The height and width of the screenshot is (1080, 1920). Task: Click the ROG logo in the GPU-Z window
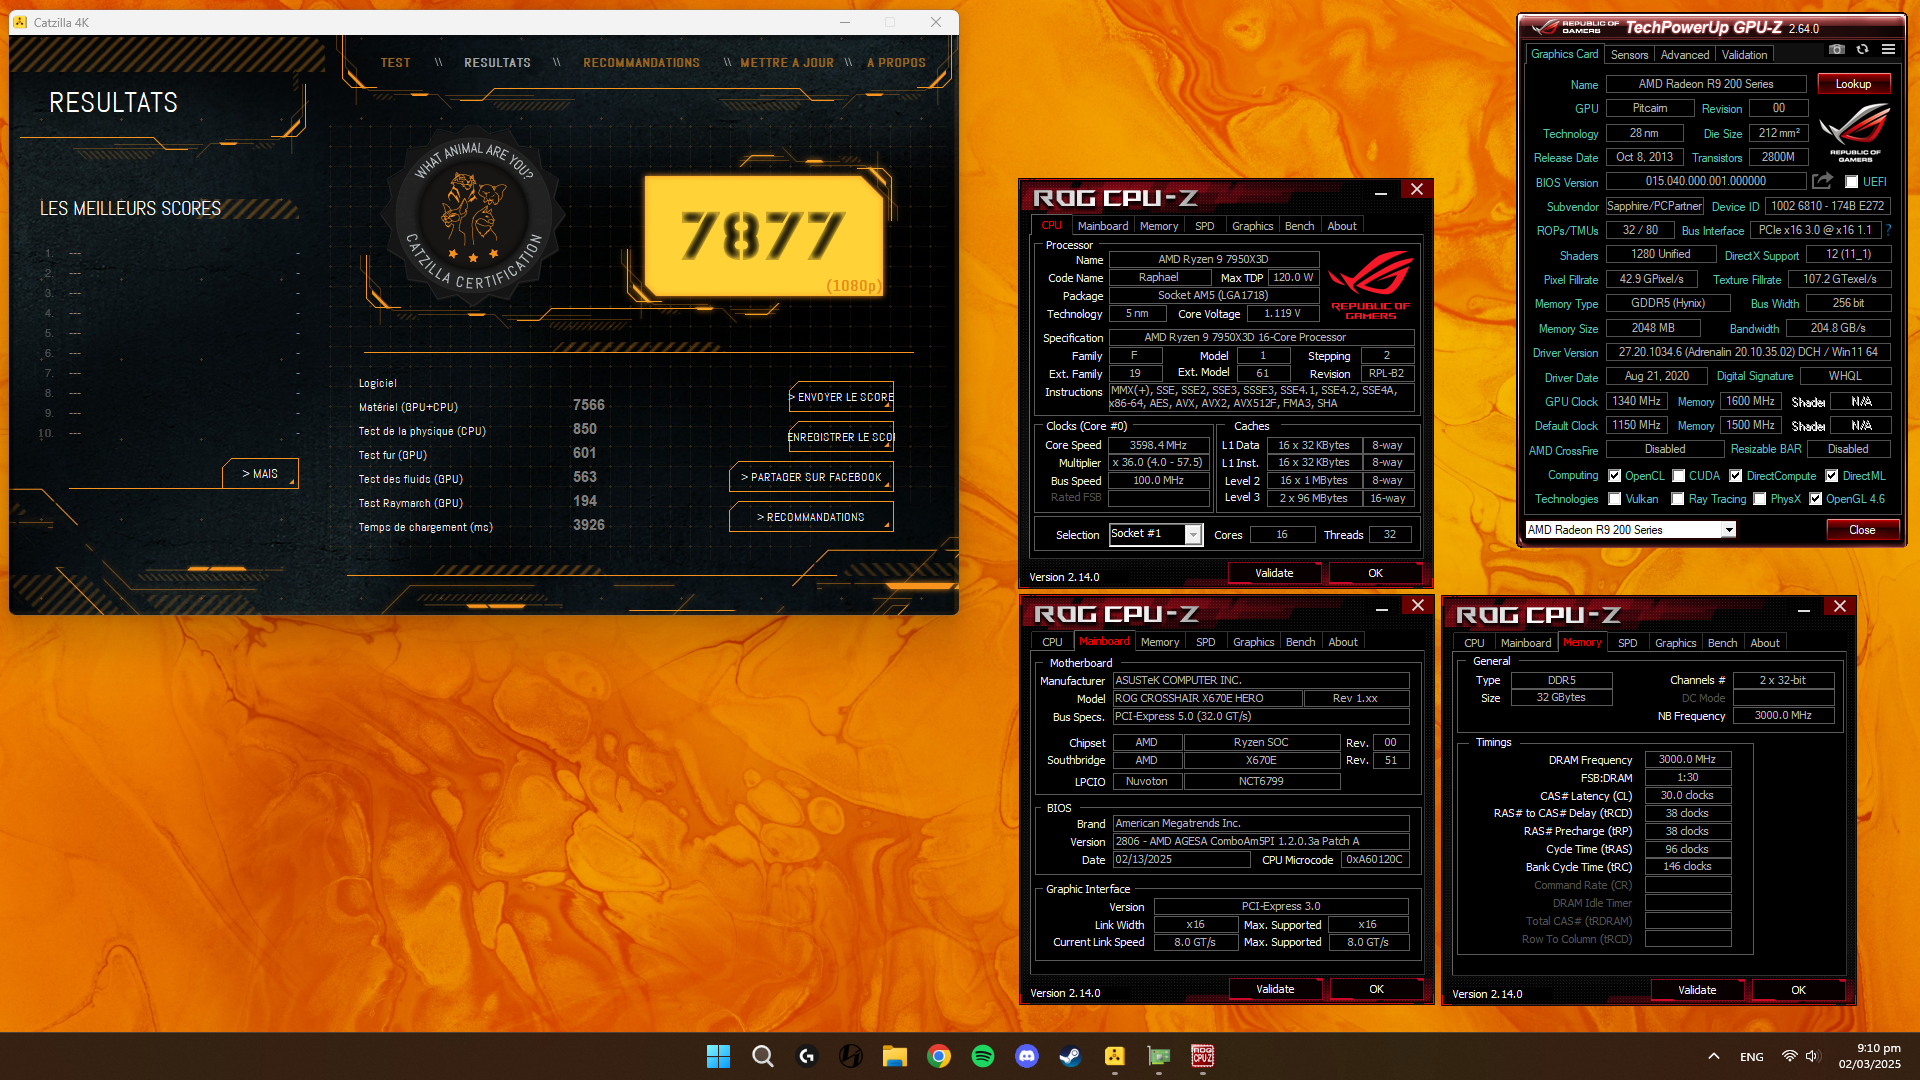(1854, 133)
